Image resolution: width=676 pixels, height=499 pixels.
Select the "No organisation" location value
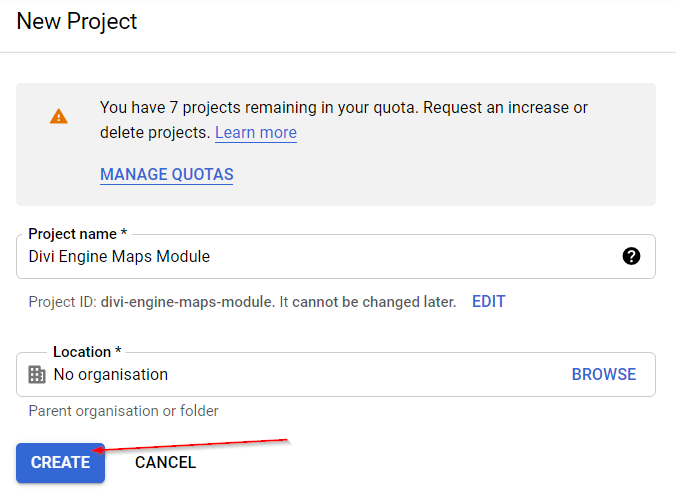(x=111, y=375)
